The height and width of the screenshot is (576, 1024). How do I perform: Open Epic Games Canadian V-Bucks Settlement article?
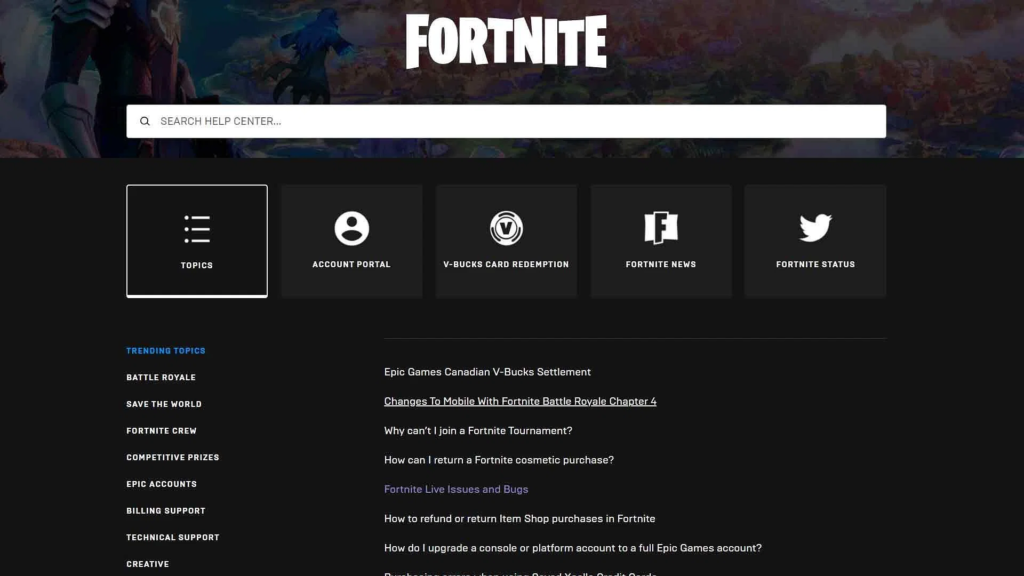point(487,372)
